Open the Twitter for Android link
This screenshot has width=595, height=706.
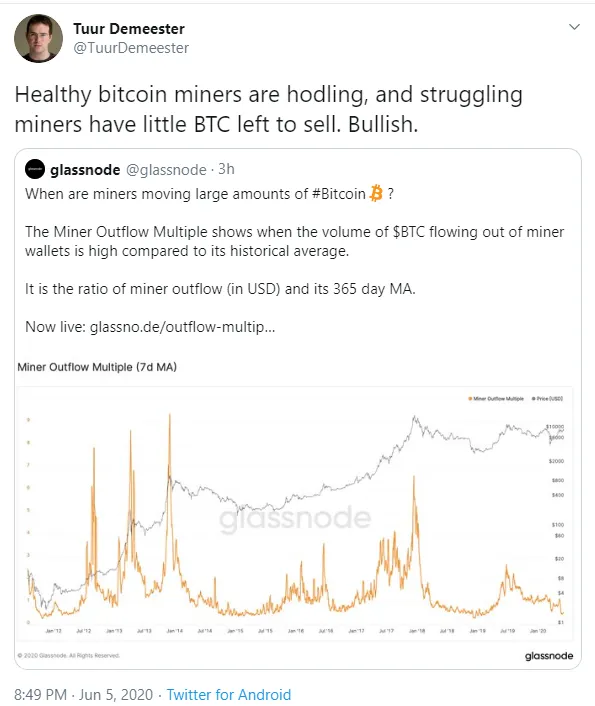point(229,694)
